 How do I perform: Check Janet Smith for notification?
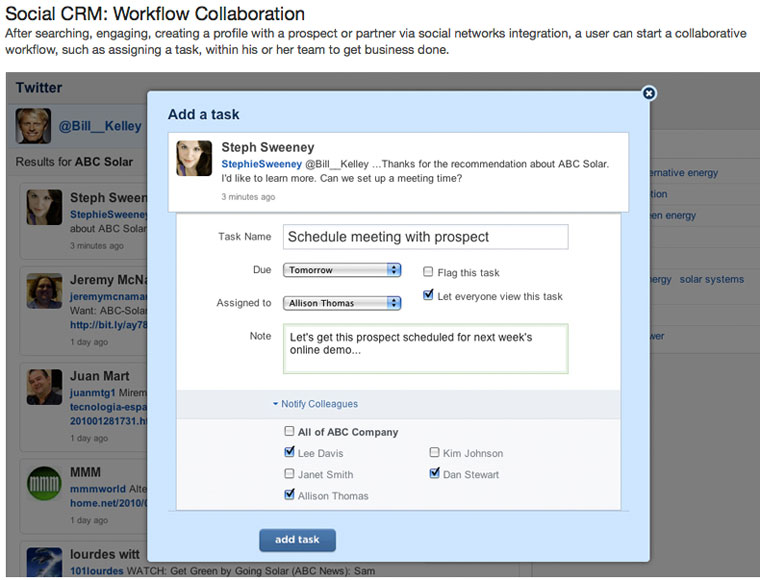pos(289,473)
